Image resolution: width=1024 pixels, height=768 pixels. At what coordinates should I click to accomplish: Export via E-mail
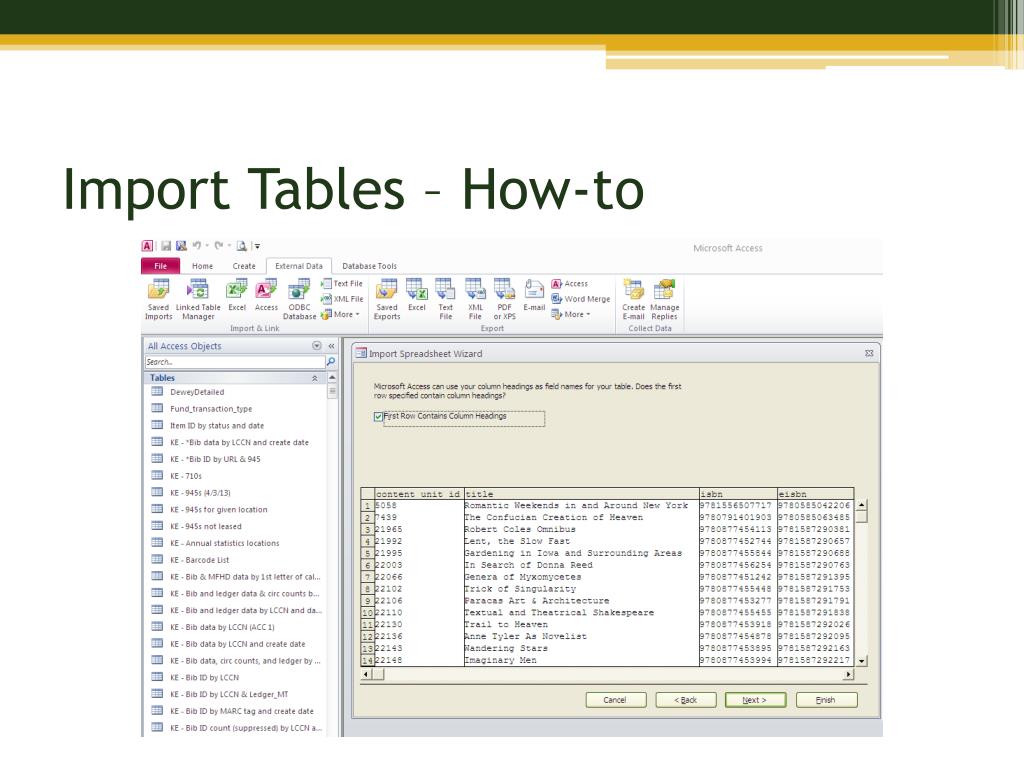[534, 295]
